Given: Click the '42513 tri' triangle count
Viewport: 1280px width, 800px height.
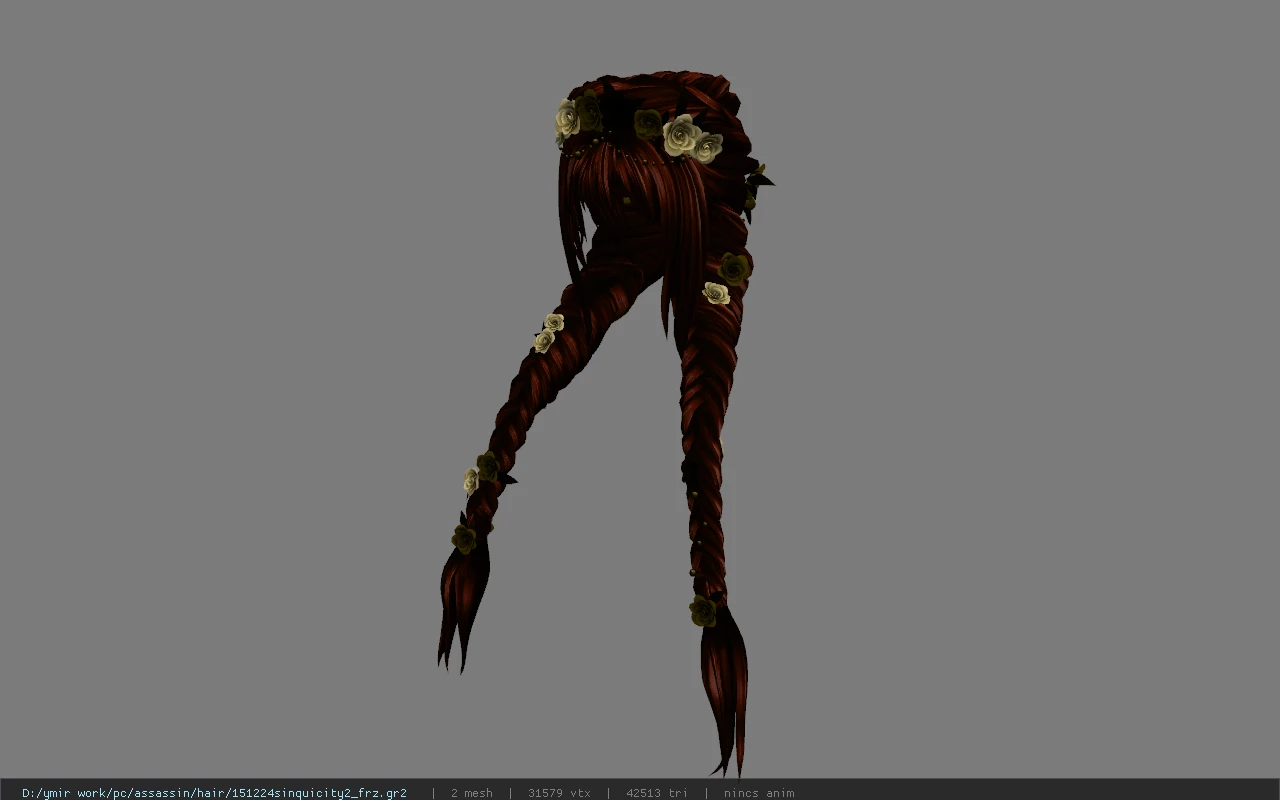Looking at the screenshot, I should click(657, 793).
